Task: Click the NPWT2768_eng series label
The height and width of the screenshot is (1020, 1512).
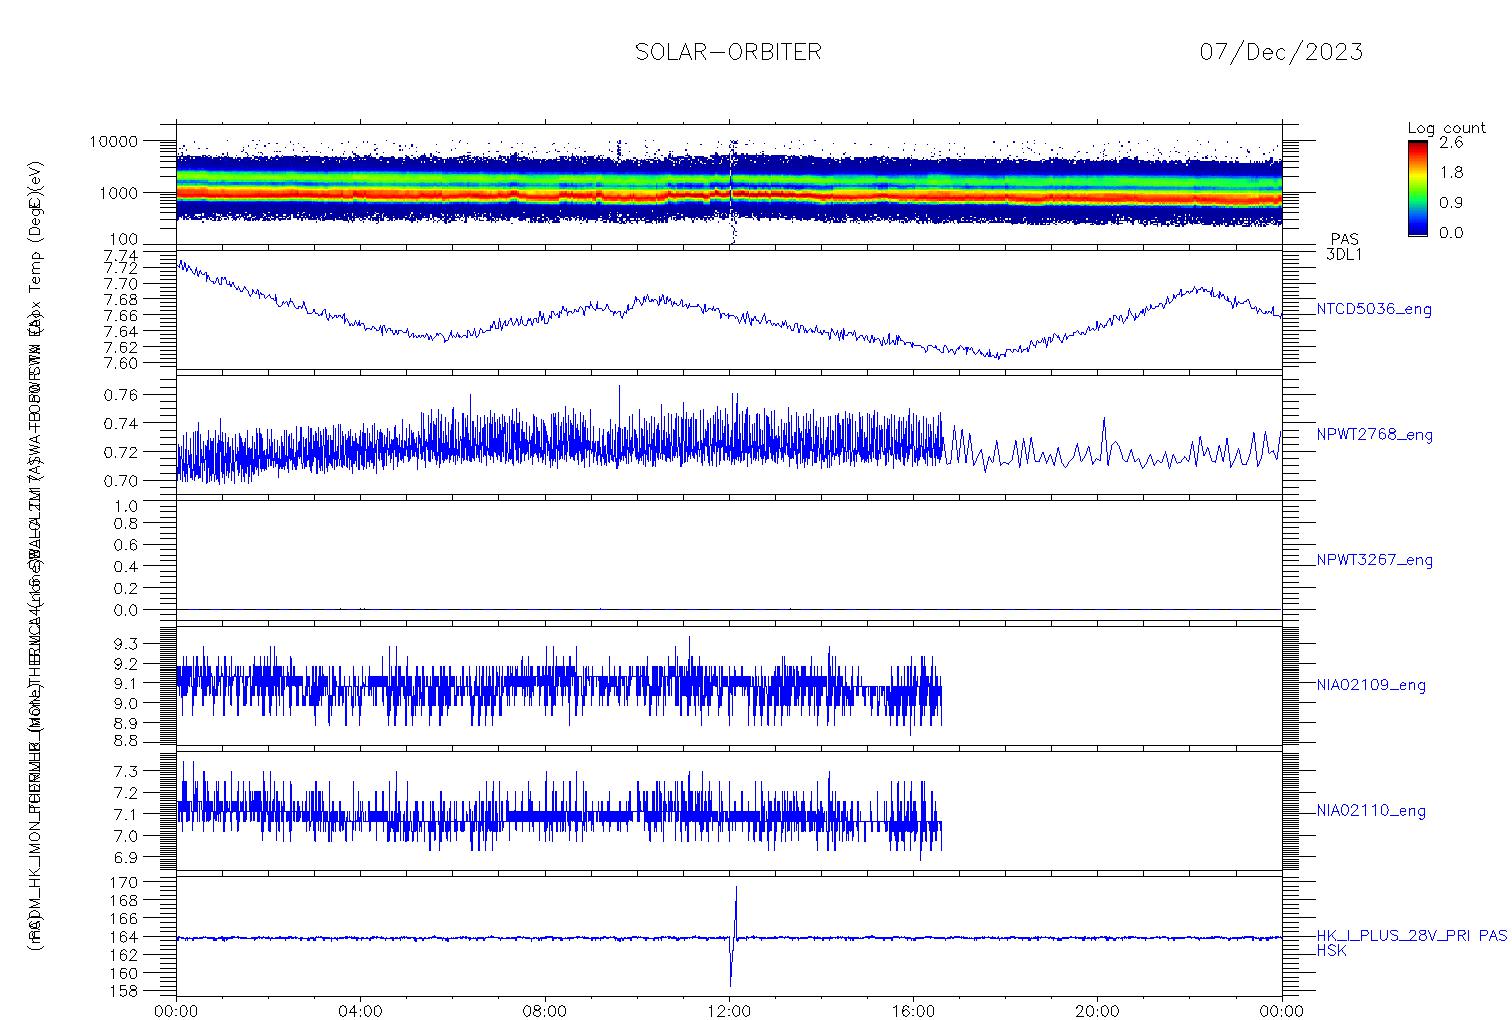Action: pos(1374,435)
